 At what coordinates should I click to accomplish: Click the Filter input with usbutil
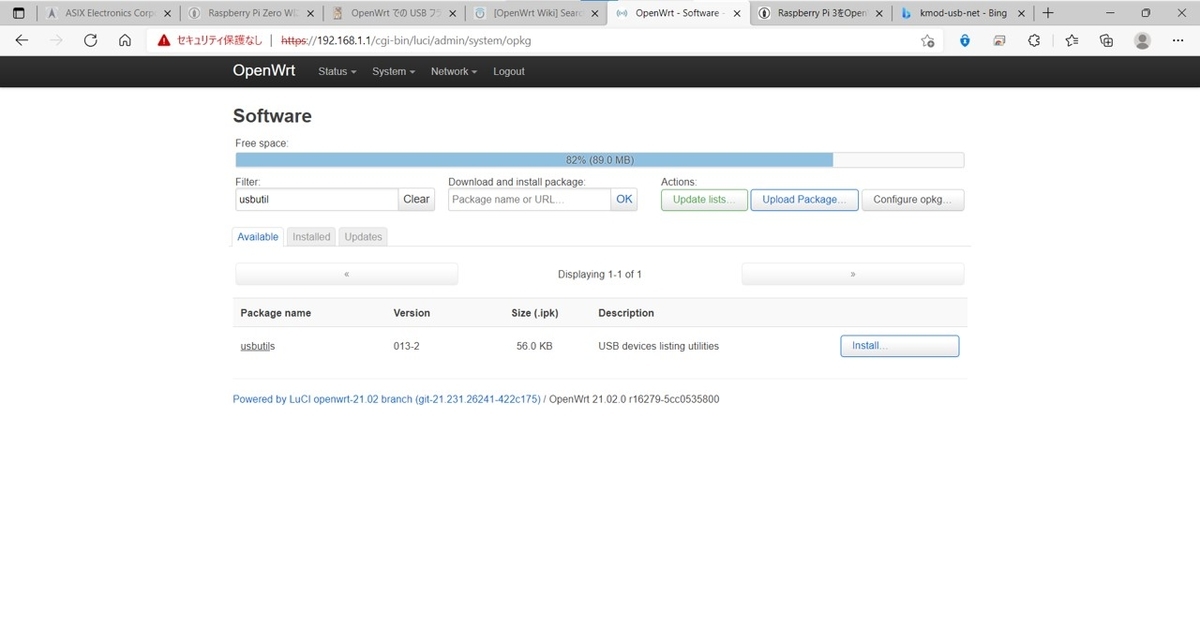(317, 199)
